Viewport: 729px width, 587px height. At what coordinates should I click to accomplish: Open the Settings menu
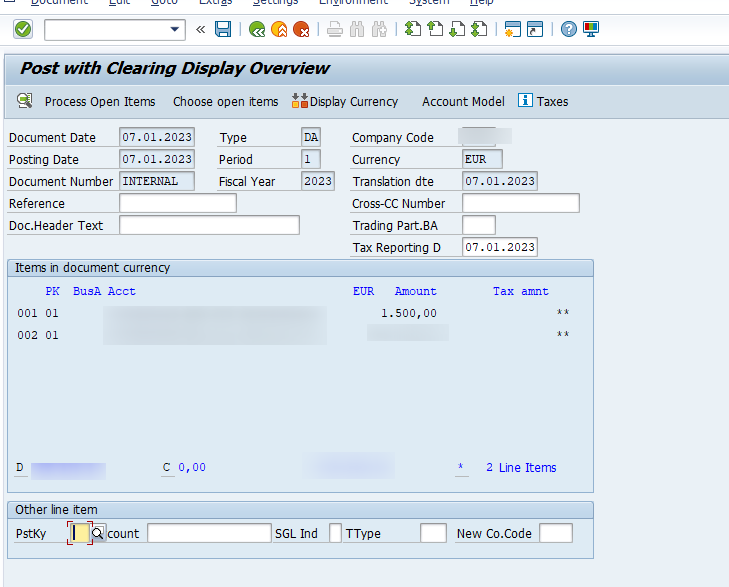[275, 3]
